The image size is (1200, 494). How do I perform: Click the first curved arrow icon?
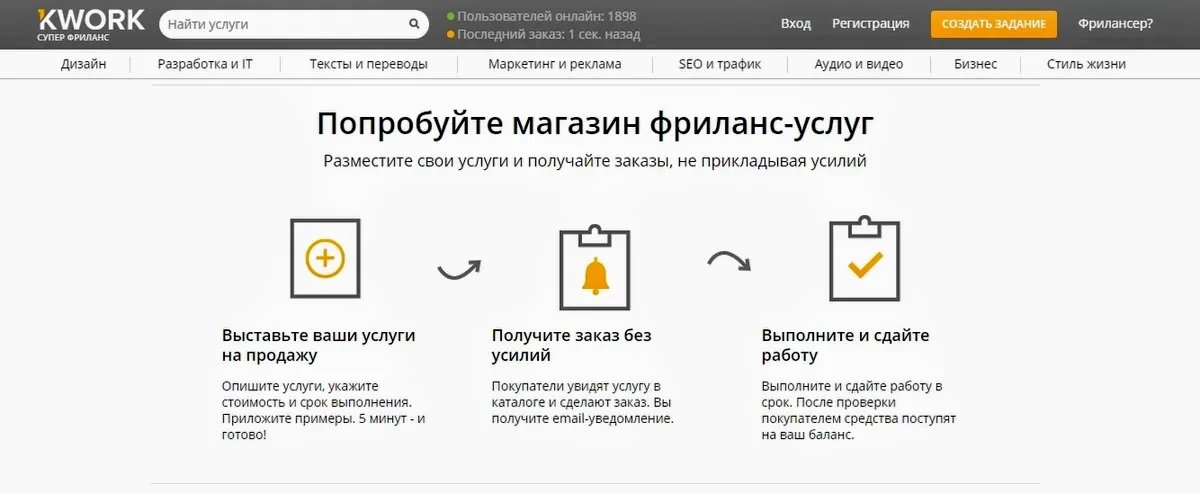click(459, 269)
